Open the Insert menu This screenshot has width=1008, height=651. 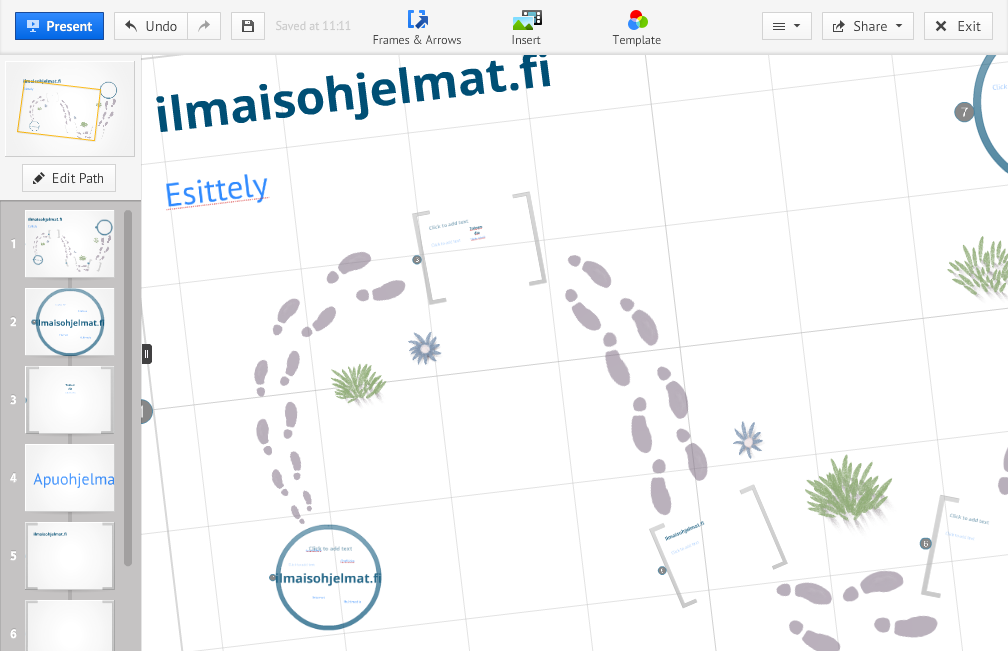pyautogui.click(x=526, y=28)
